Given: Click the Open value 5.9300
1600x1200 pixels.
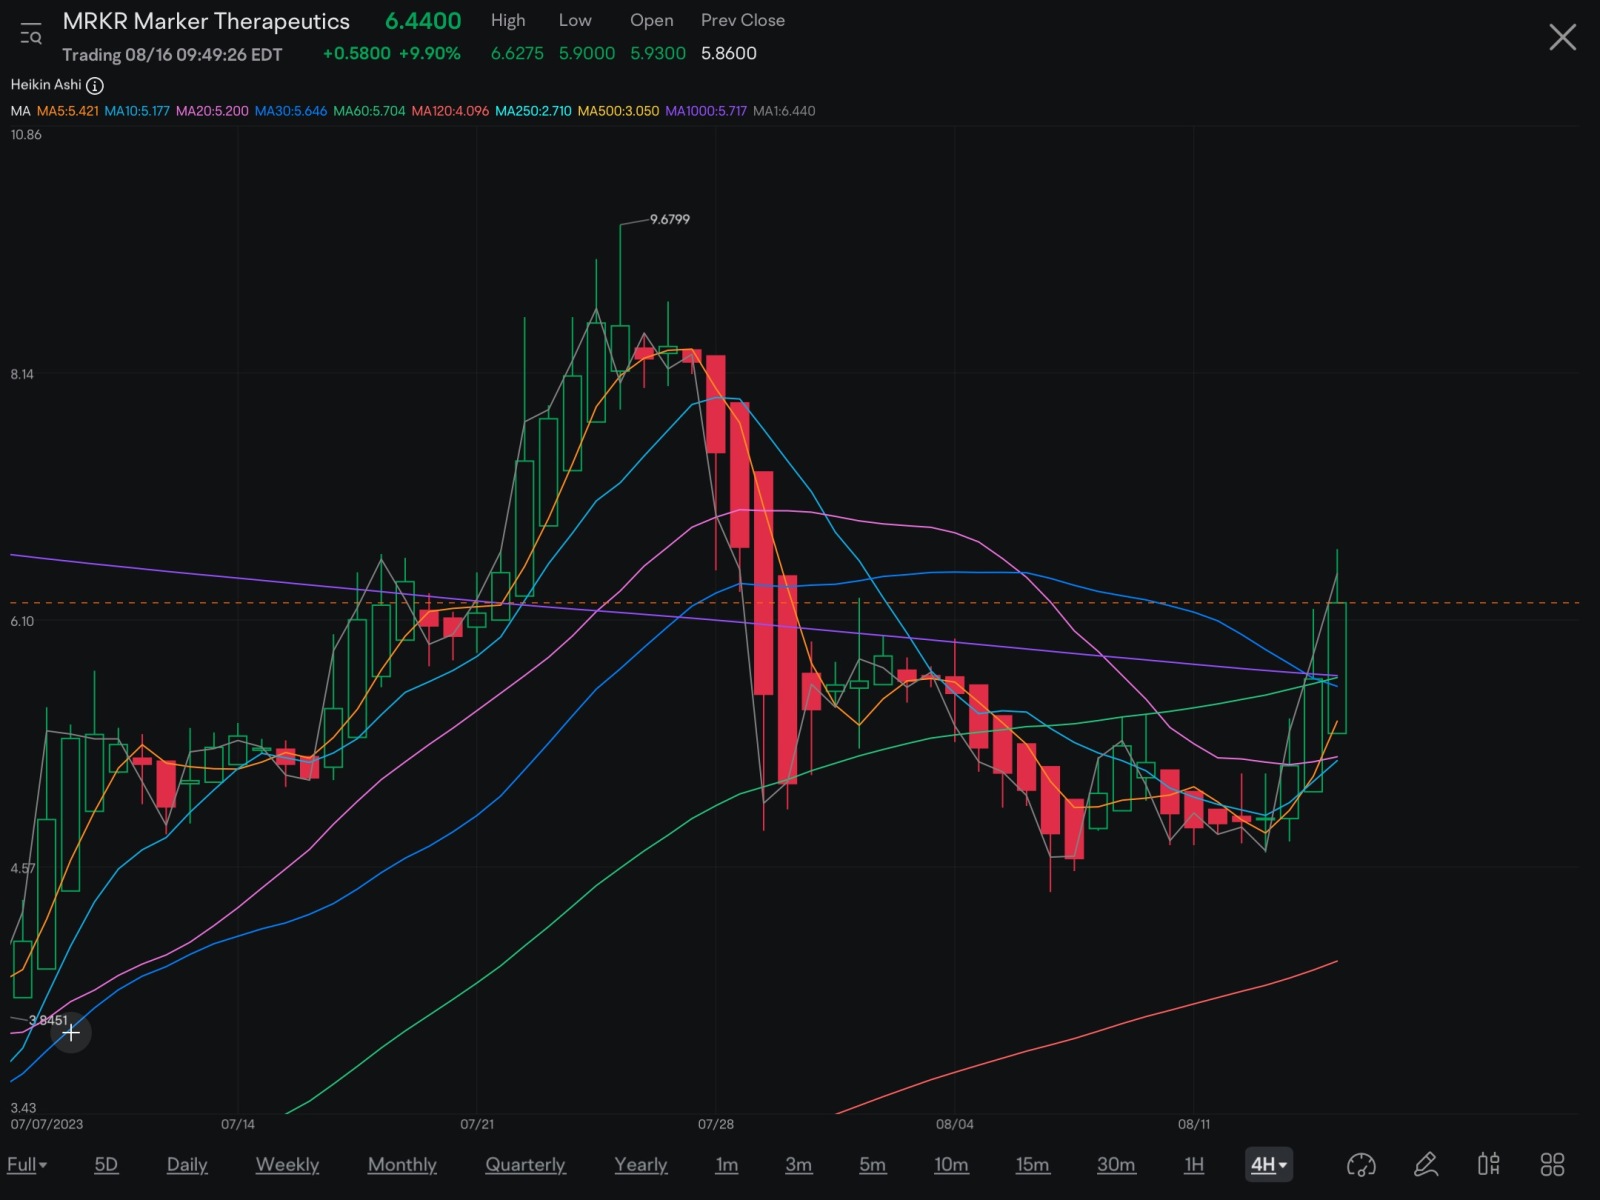Looking at the screenshot, I should [658, 54].
